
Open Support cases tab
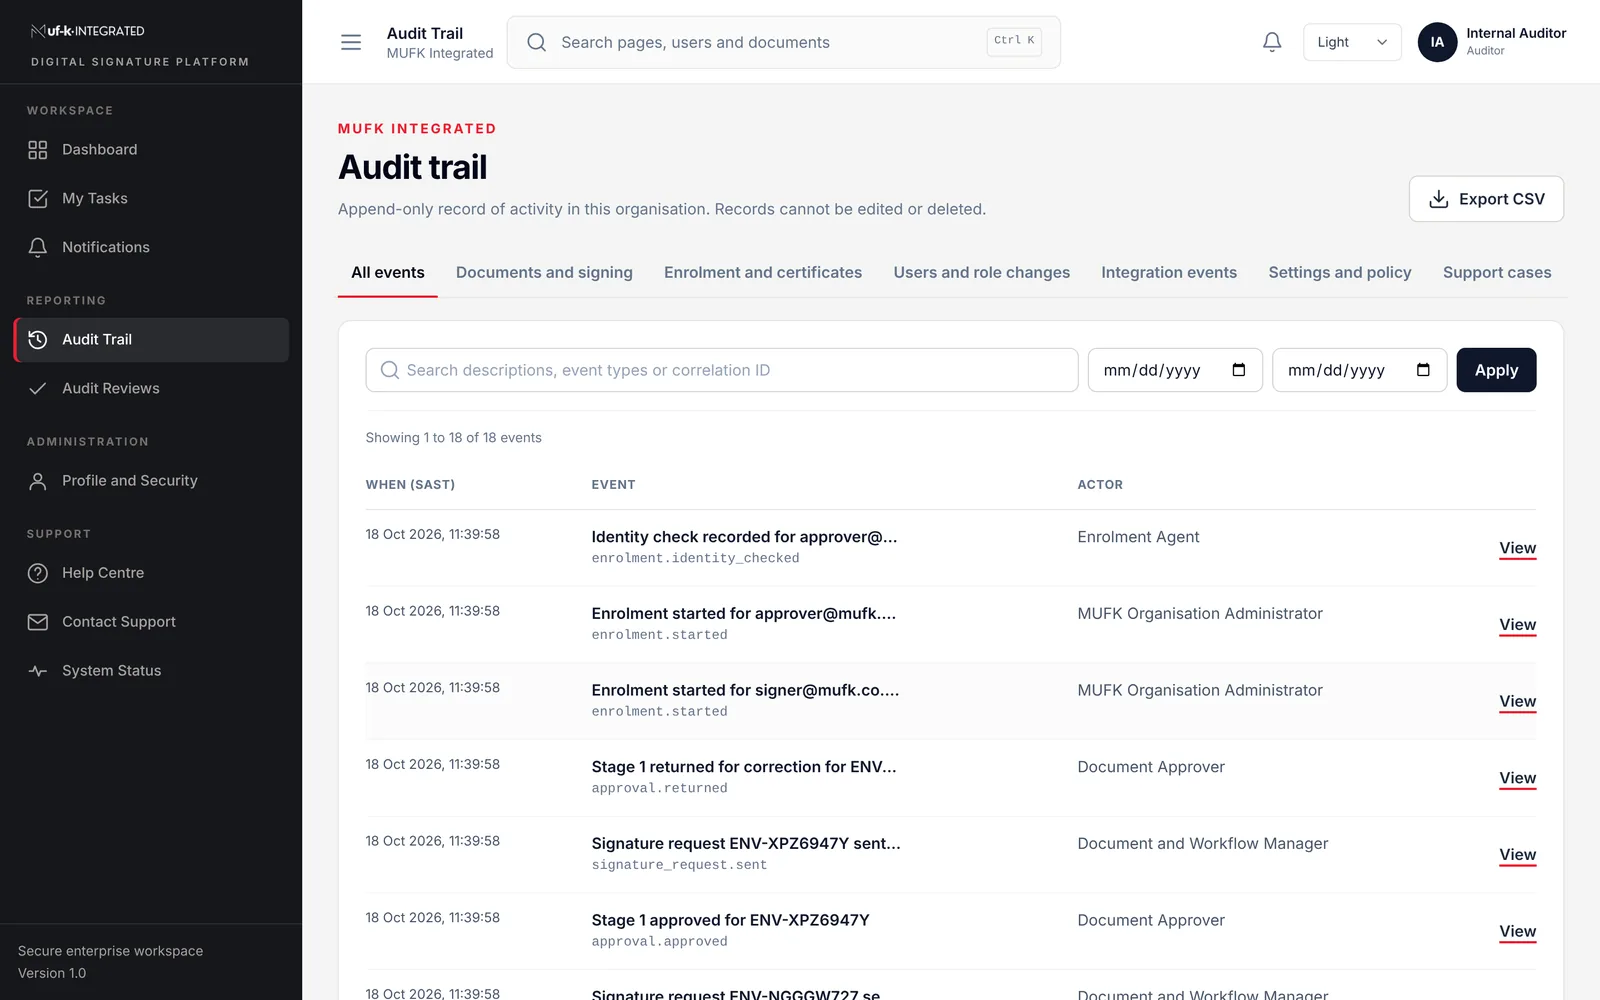point(1497,272)
